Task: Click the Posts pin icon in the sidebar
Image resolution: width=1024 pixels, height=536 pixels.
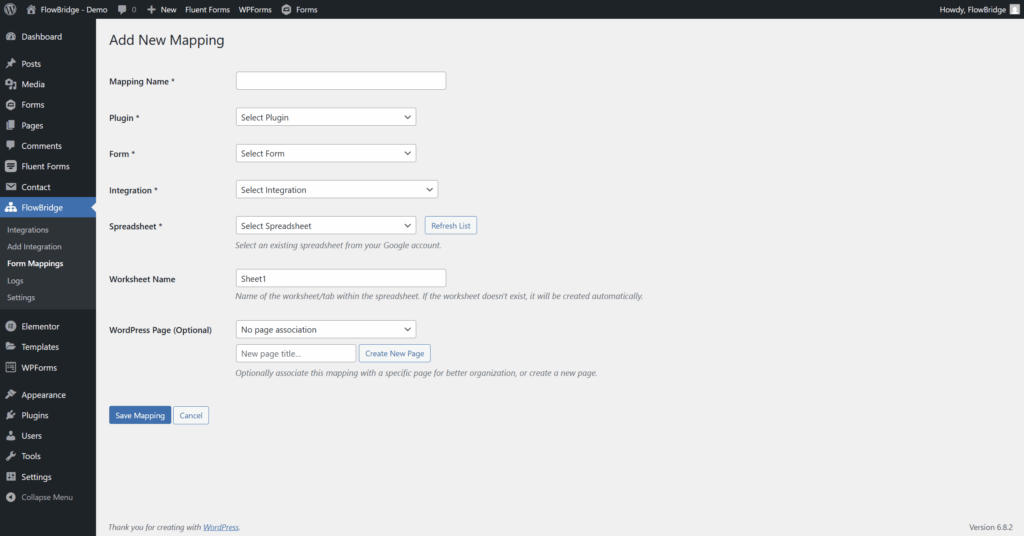Action: coord(10,63)
